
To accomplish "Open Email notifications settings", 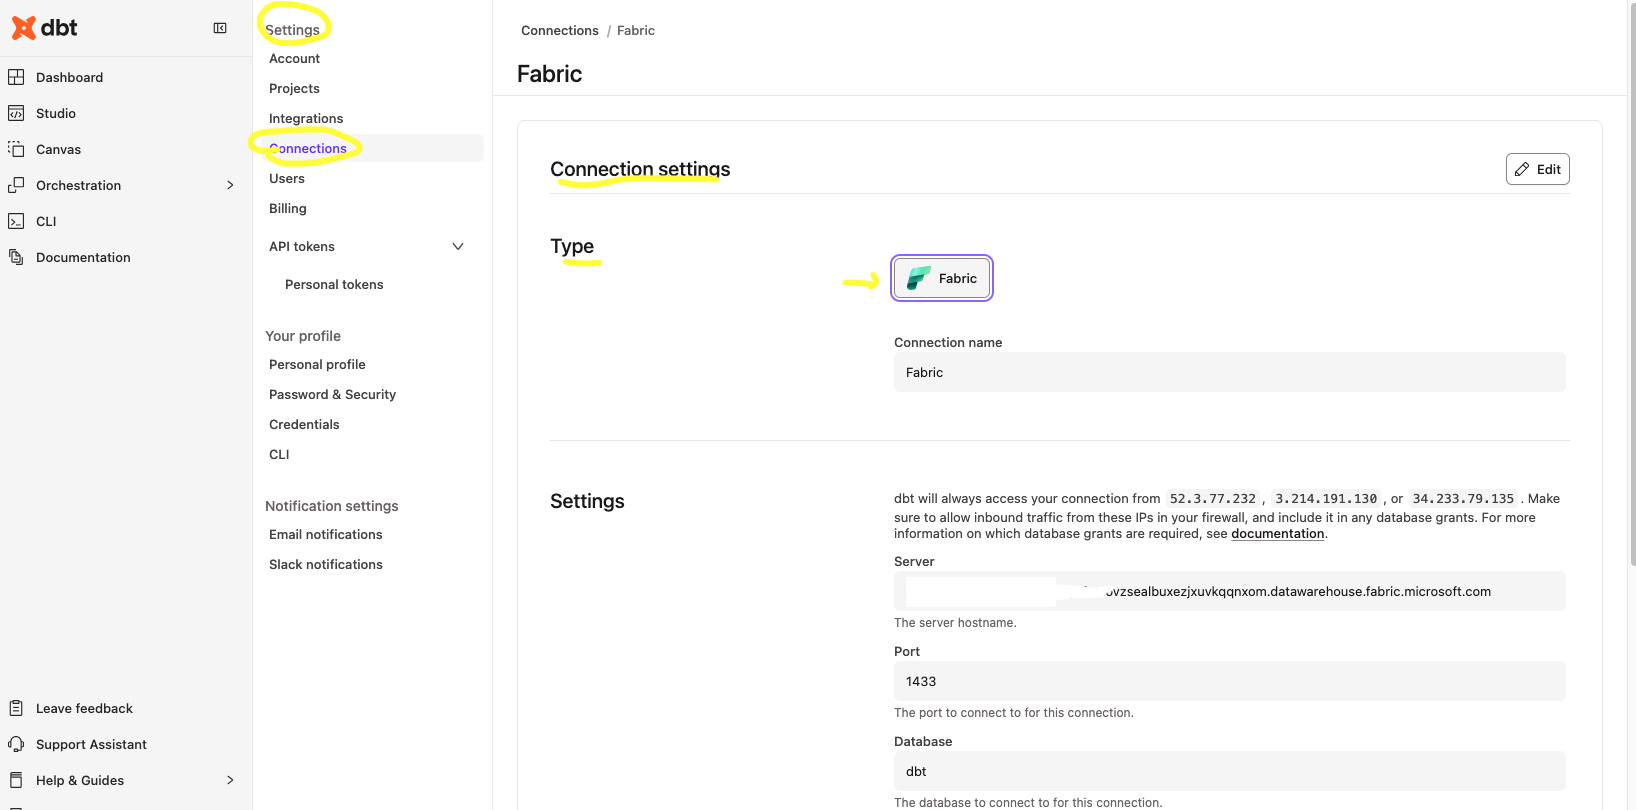I will (326, 534).
